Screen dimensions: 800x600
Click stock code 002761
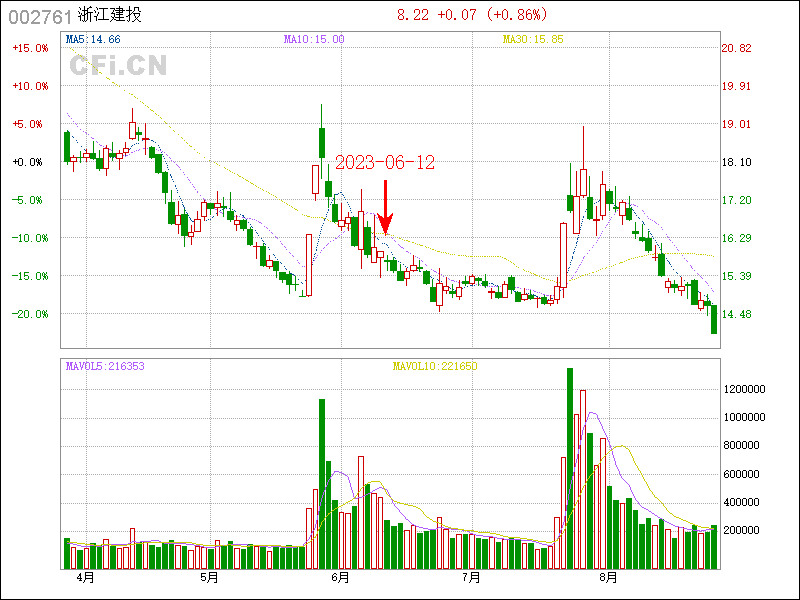[40, 16]
